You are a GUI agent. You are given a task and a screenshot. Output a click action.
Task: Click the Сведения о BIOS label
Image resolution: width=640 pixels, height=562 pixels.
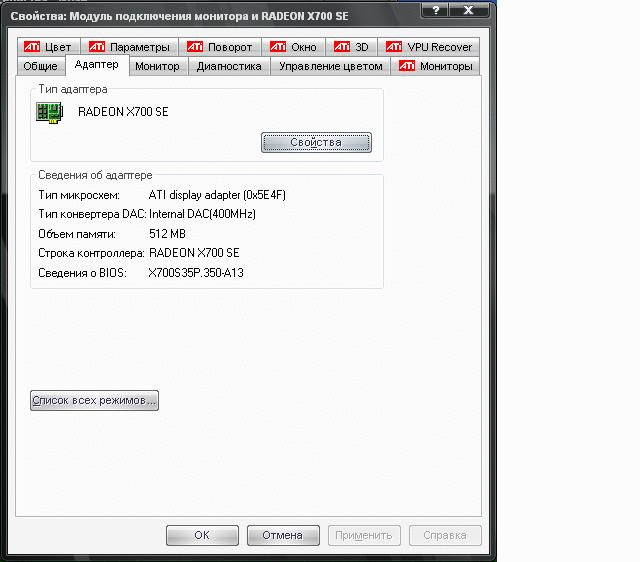pyautogui.click(x=82, y=273)
